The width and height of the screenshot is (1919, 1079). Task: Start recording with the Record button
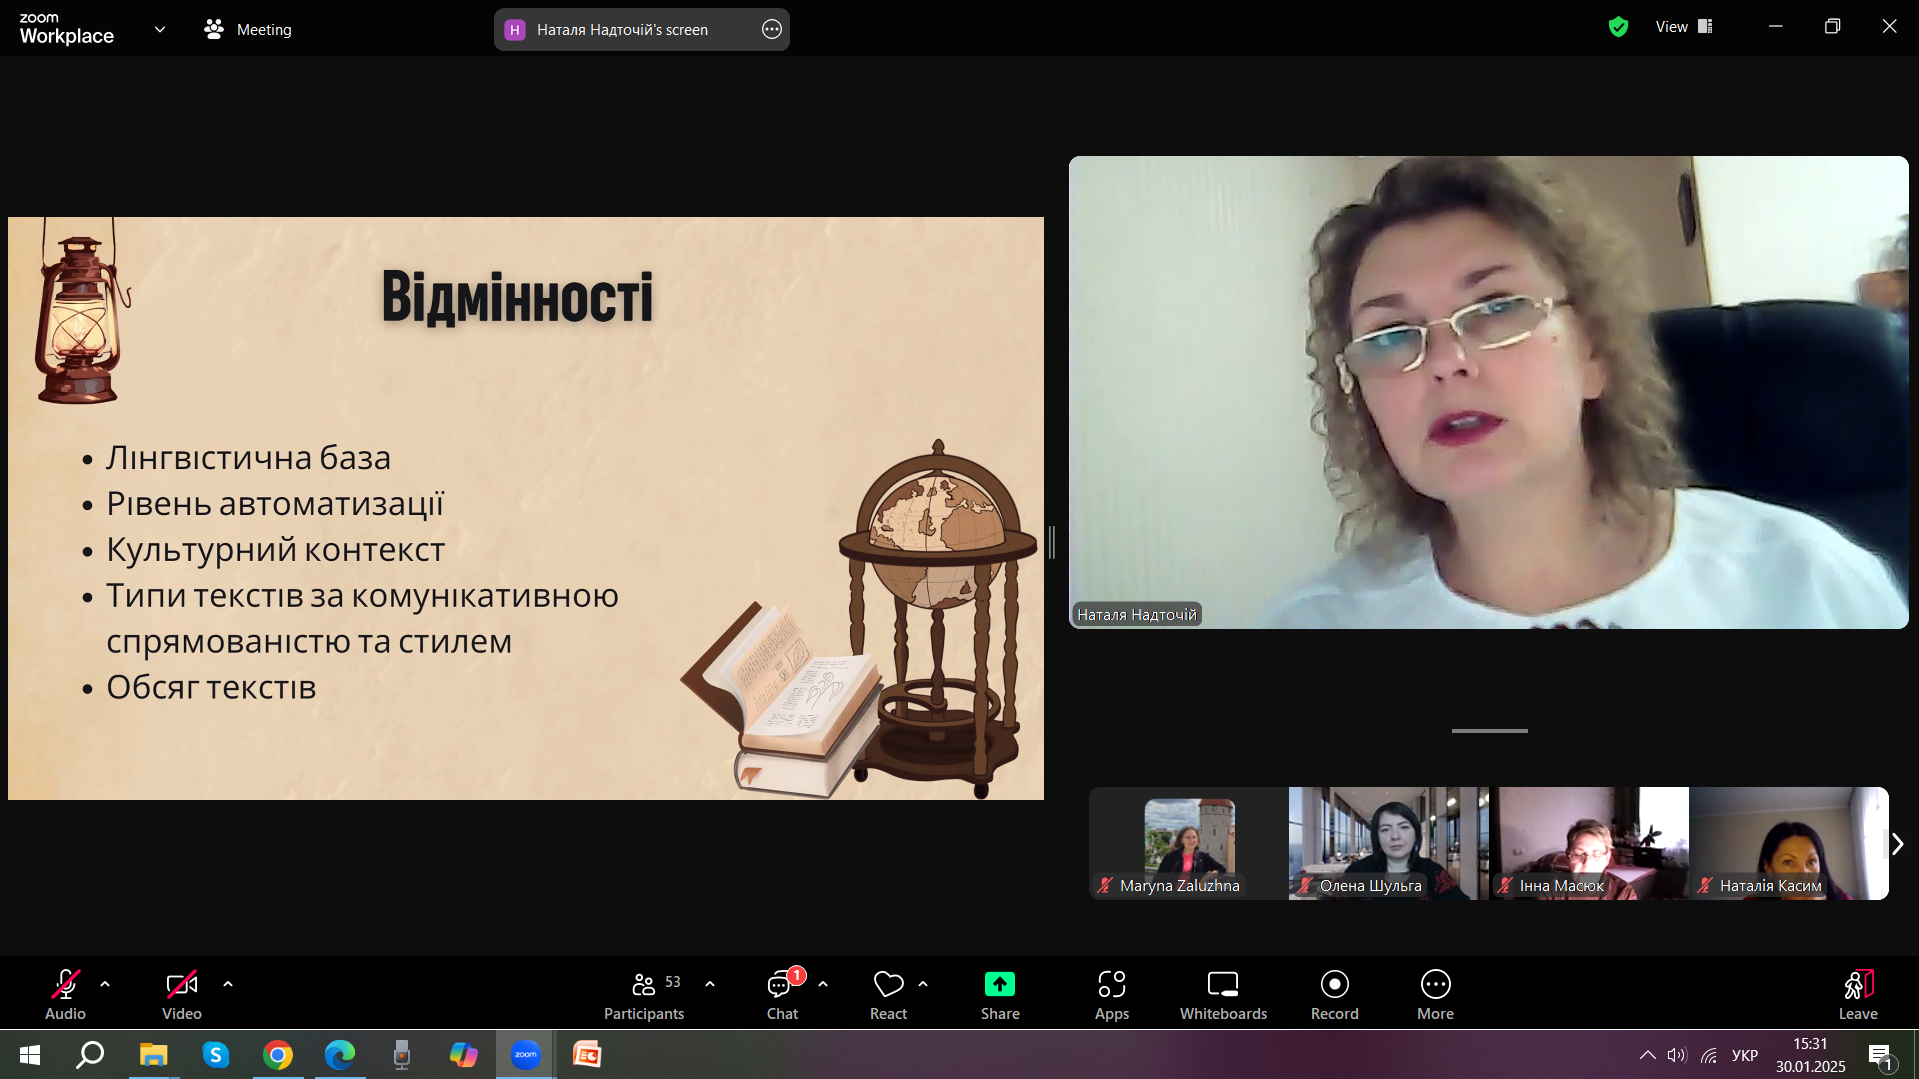point(1334,995)
